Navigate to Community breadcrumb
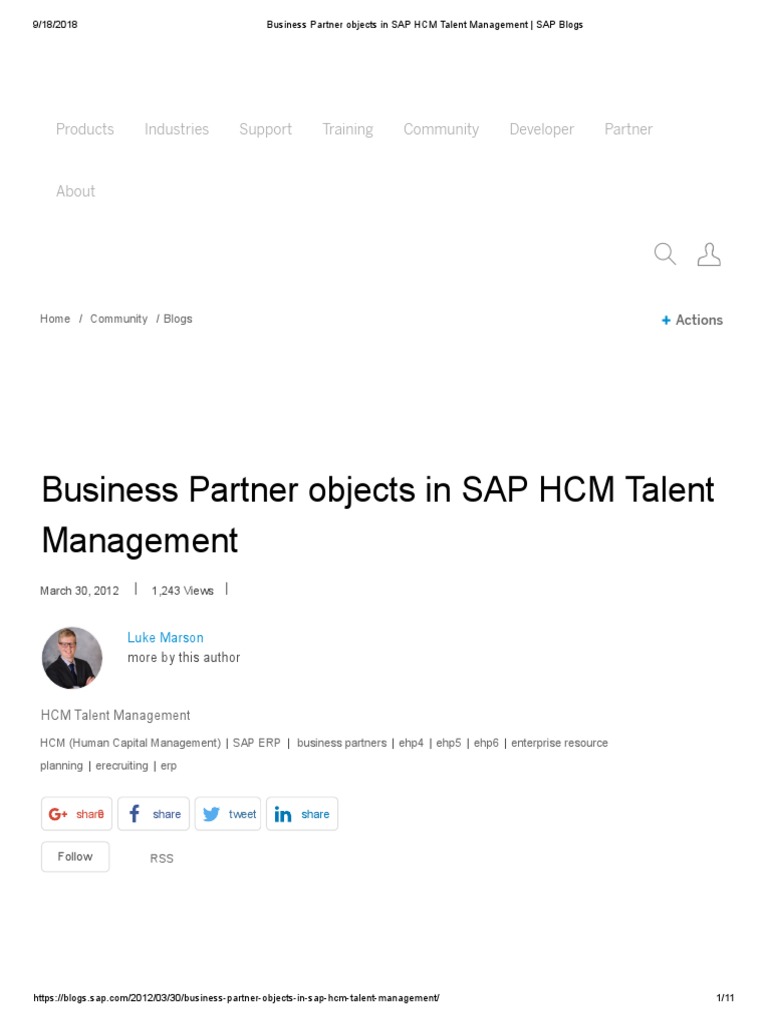Screen dimensions: 768x1024 [119, 319]
